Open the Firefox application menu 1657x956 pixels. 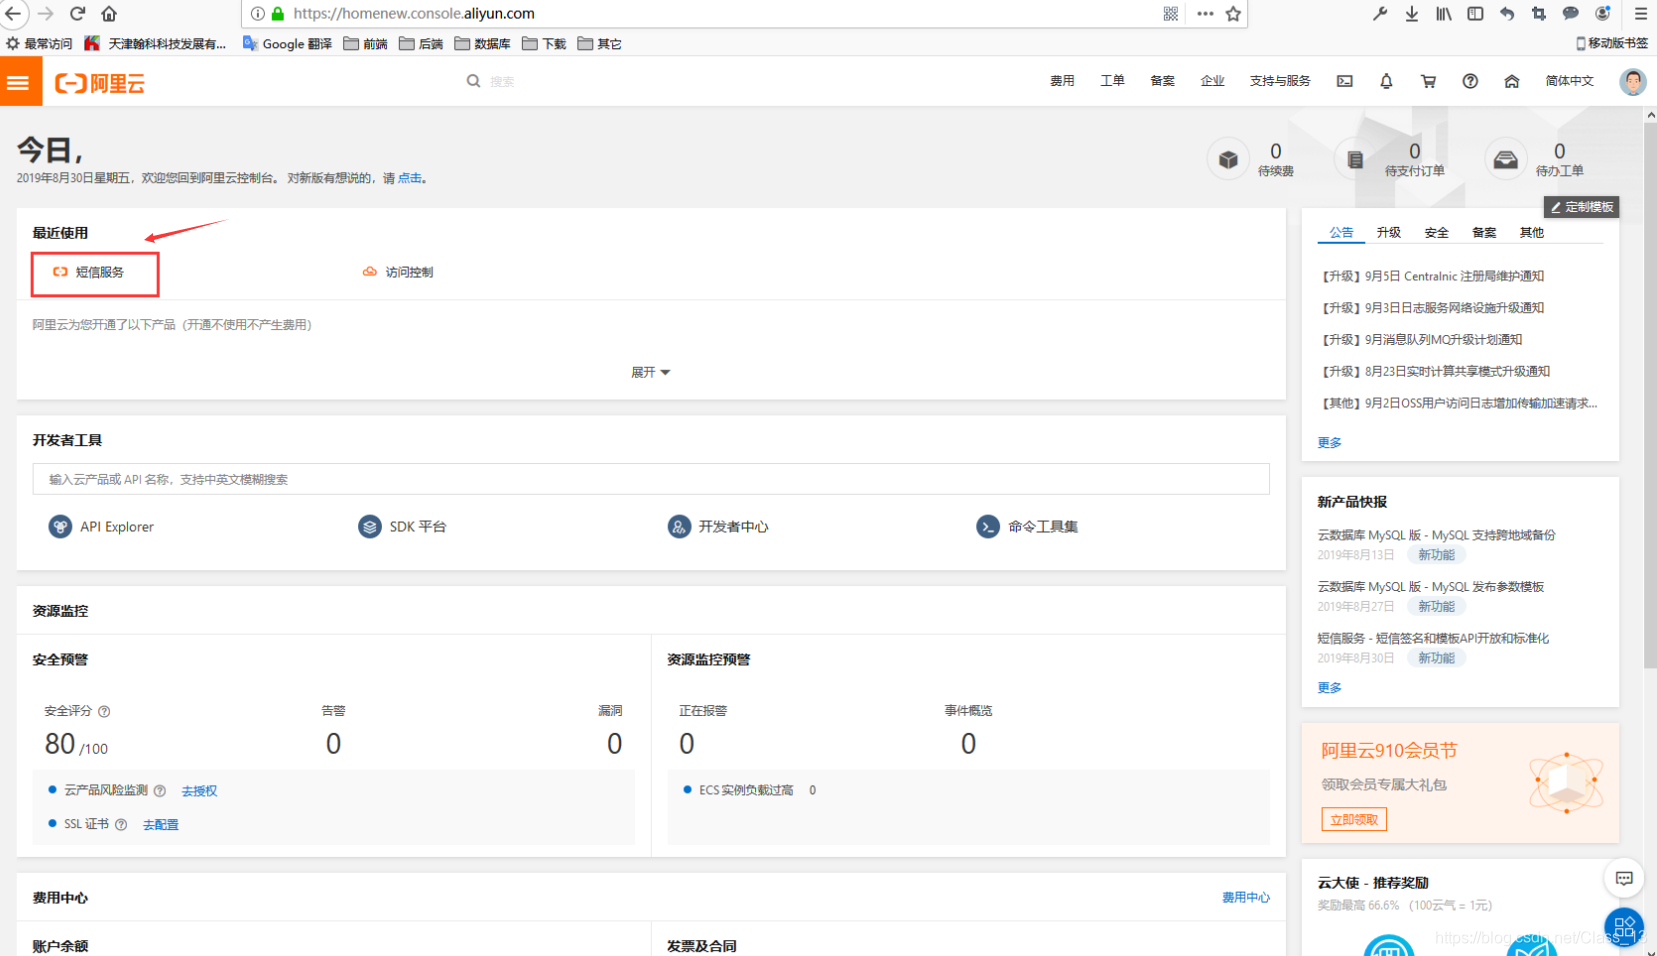[1641, 13]
